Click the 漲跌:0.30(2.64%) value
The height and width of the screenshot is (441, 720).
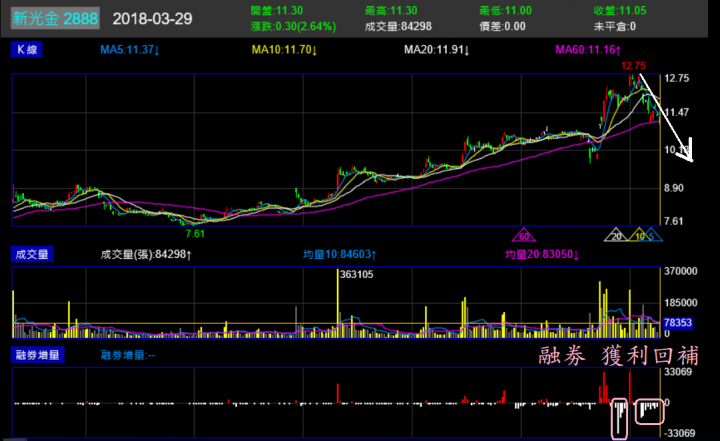point(293,27)
